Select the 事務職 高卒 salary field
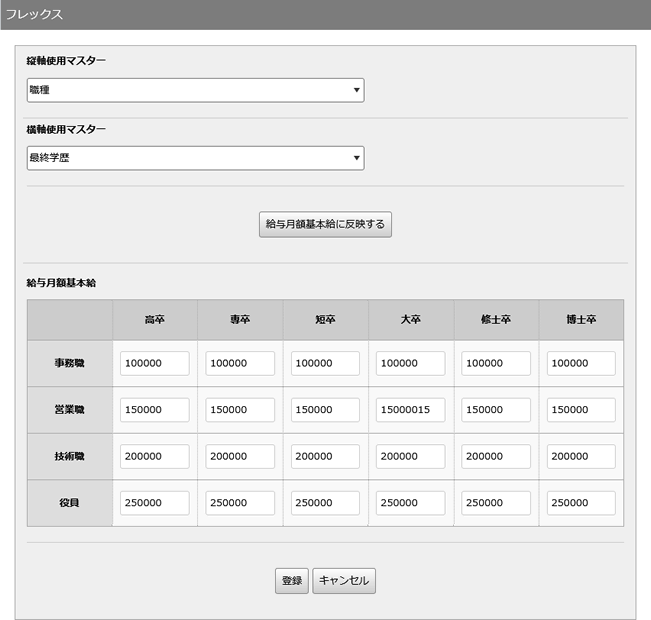Screen dimensions: 651x620 (x=154, y=363)
